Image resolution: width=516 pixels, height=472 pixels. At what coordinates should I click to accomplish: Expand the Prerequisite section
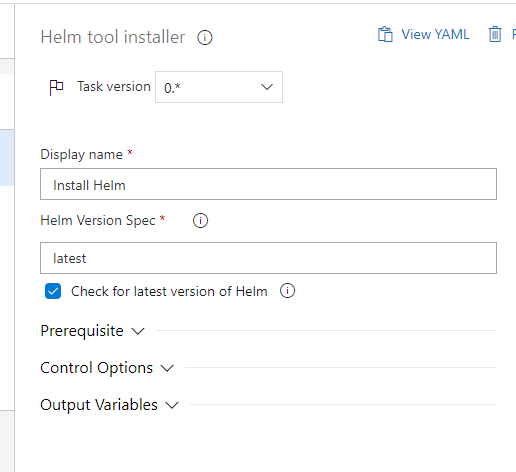(x=92, y=331)
